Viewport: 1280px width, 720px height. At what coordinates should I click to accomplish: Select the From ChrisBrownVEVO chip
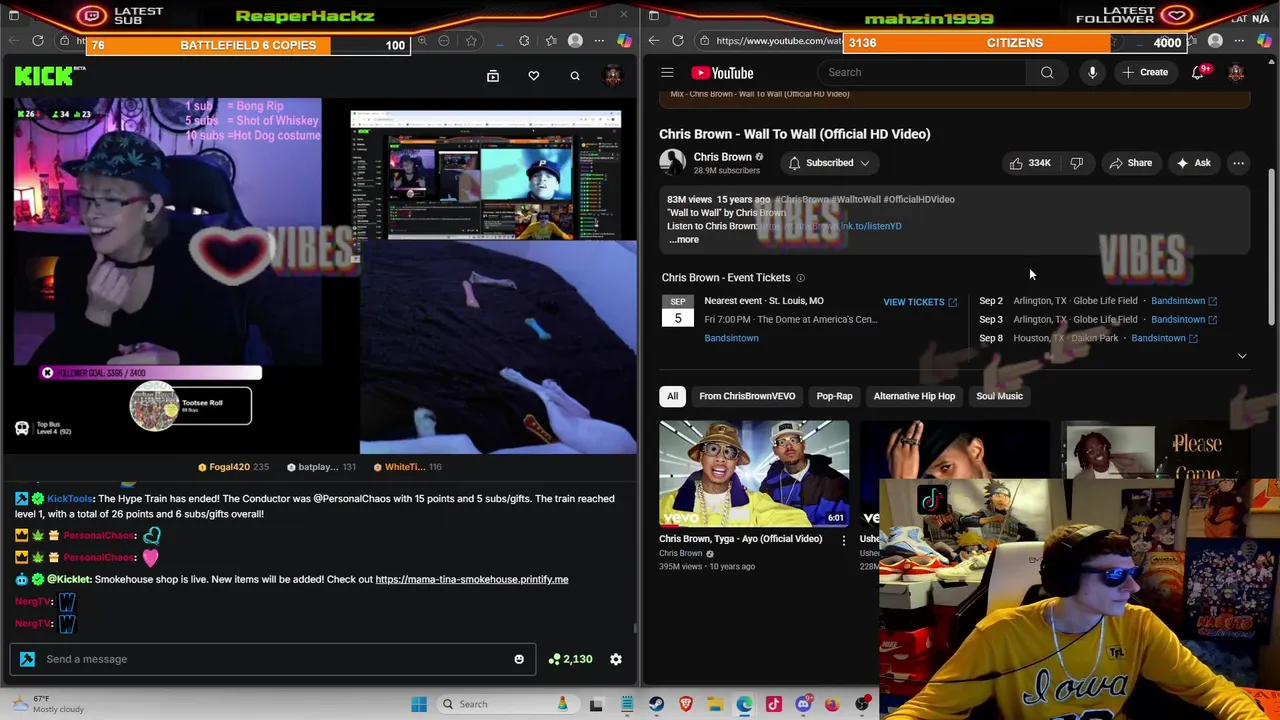pyautogui.click(x=747, y=396)
